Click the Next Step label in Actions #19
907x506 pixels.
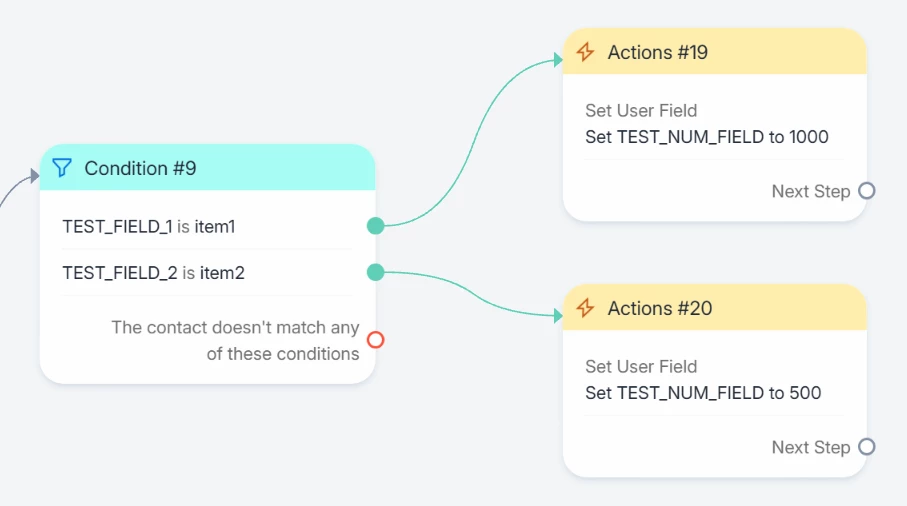click(810, 191)
